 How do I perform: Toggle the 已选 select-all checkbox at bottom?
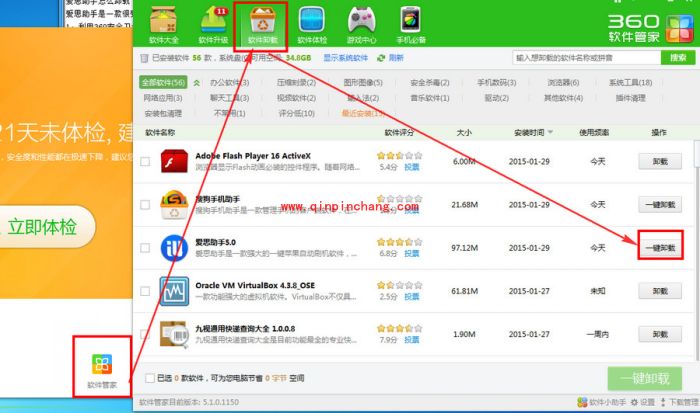(x=150, y=378)
